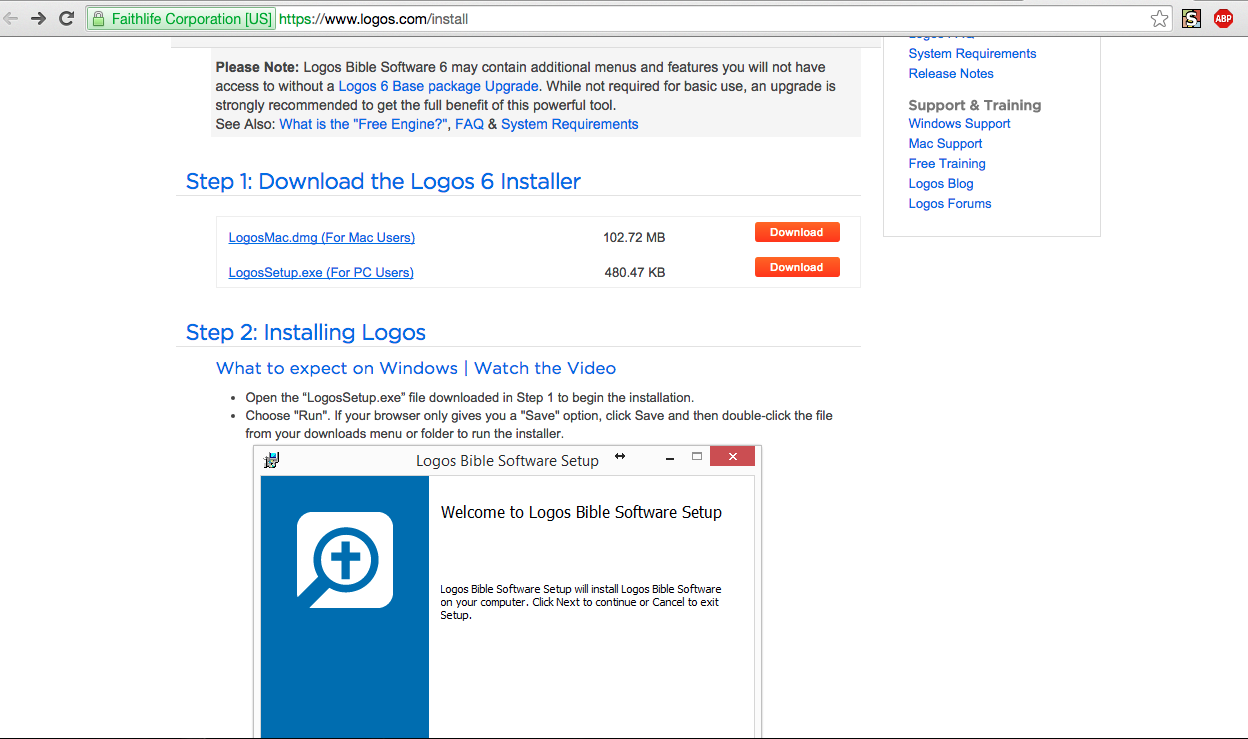The width and height of the screenshot is (1248, 739).
Task: Click Step 1: Download the Logos 6 Installer heading
Action: (x=383, y=181)
